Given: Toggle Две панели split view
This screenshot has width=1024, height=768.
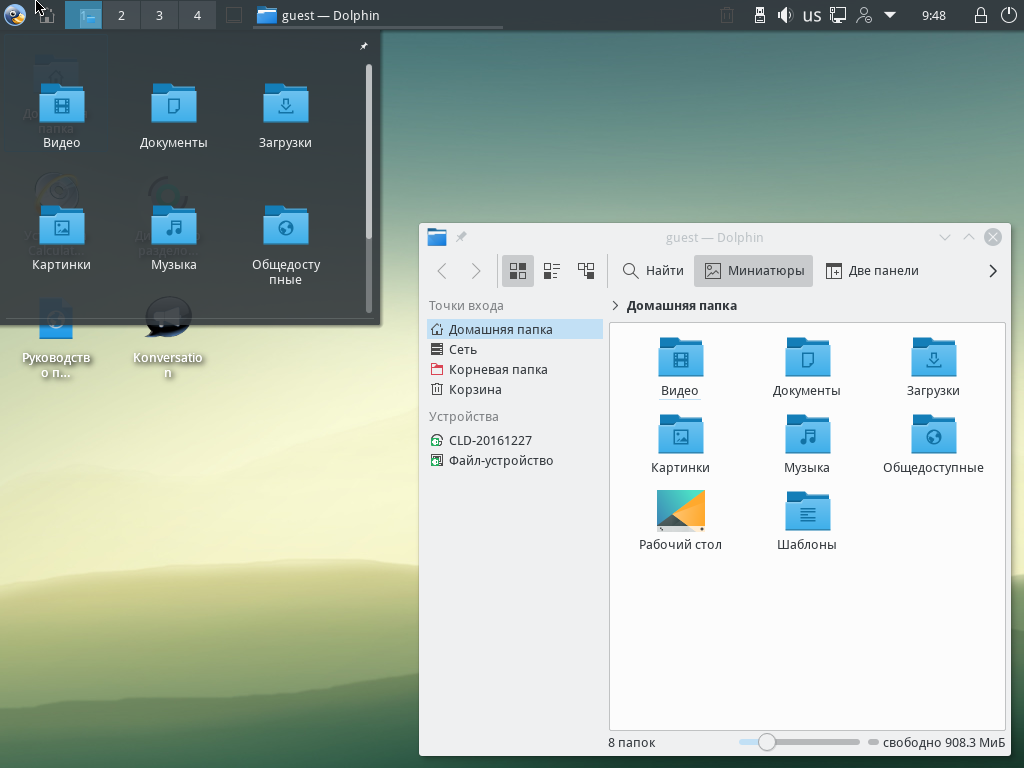Looking at the screenshot, I should pyautogui.click(x=871, y=271).
